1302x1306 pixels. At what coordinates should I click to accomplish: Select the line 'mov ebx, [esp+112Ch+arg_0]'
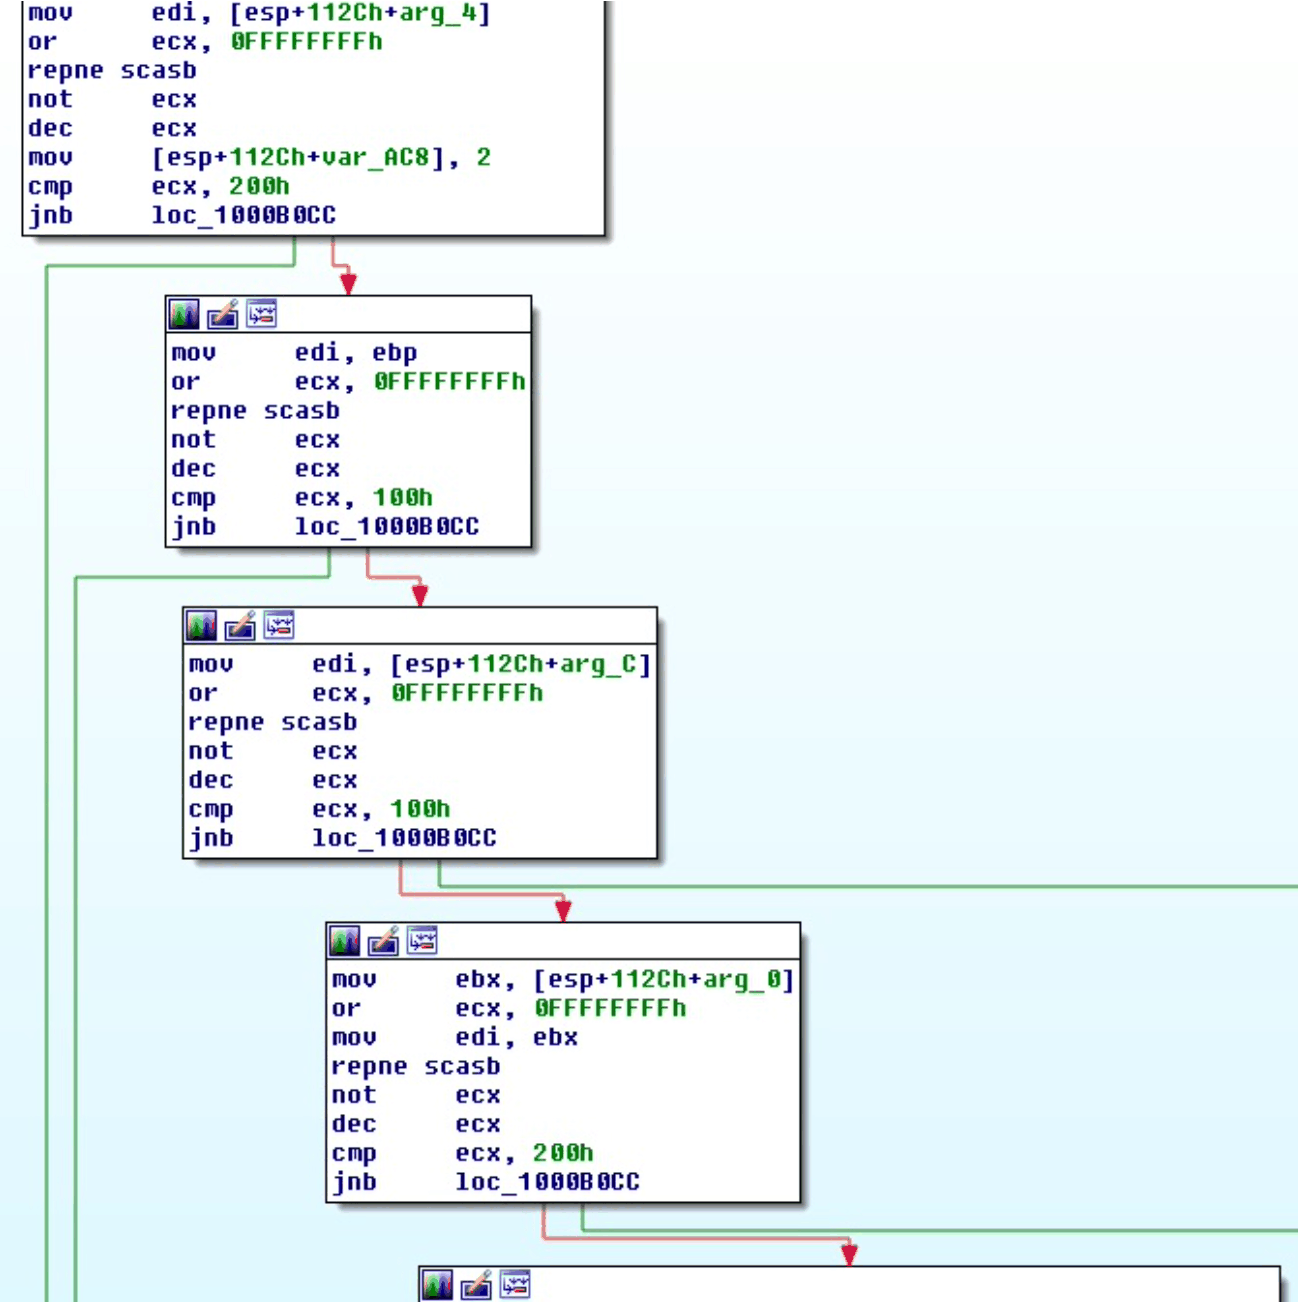click(563, 980)
